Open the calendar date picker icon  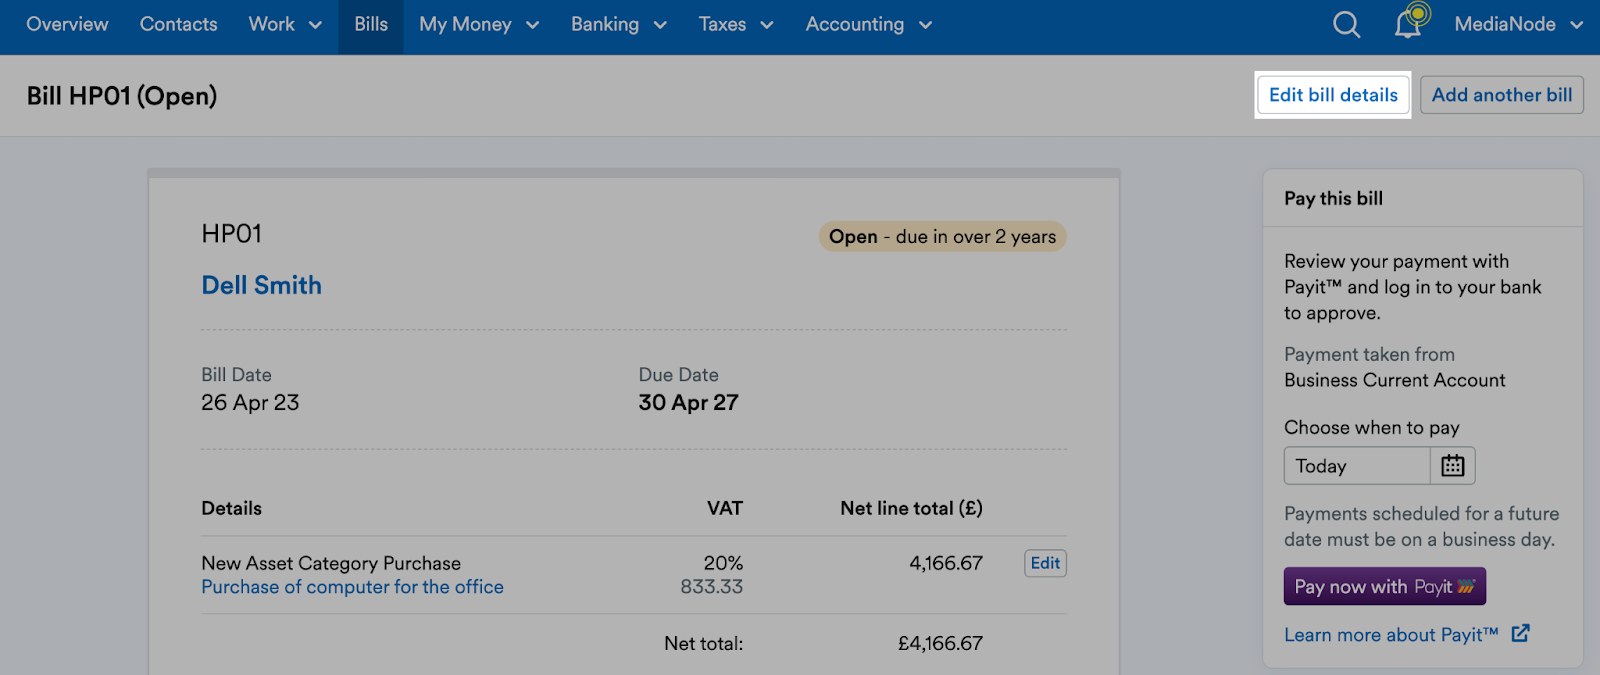1453,466
